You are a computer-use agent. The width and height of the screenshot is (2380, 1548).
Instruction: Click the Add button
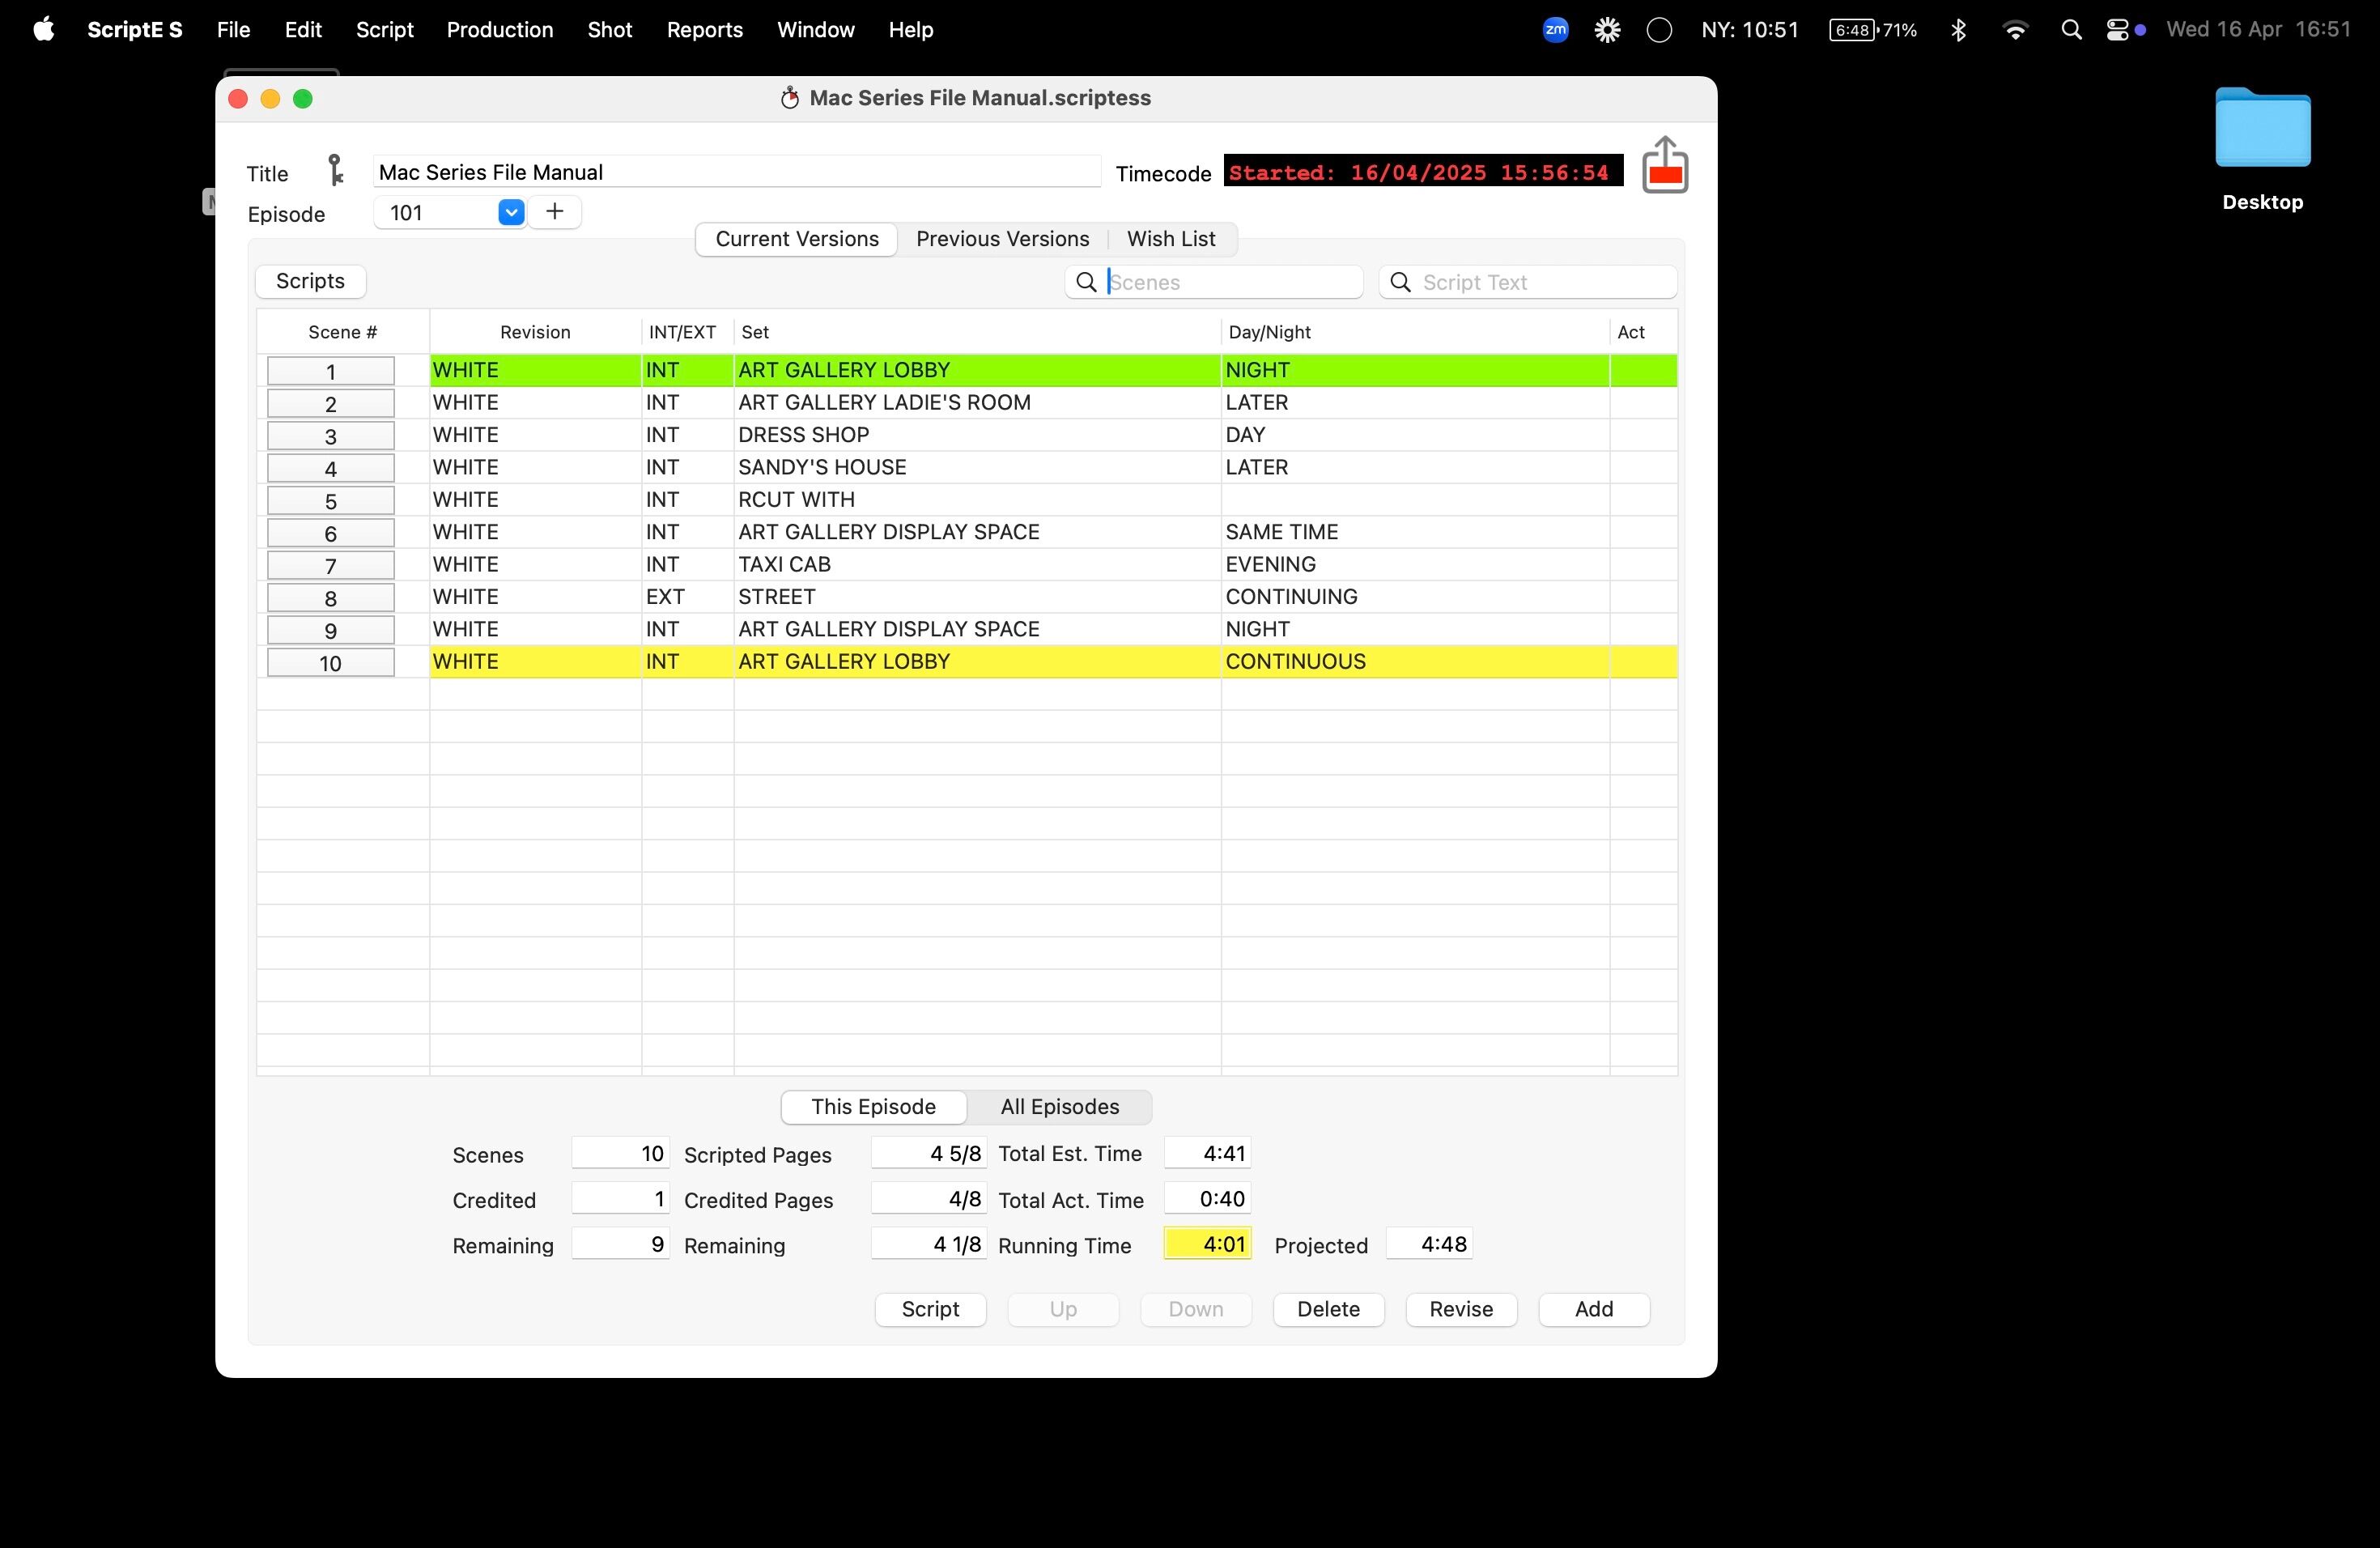(1593, 1309)
